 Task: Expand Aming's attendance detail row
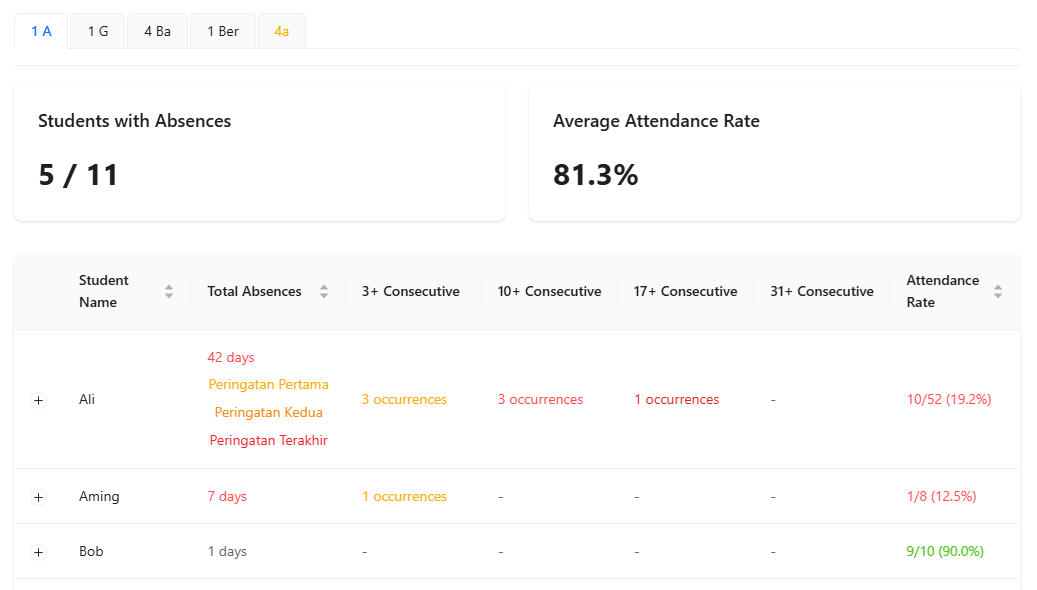pyautogui.click(x=38, y=496)
